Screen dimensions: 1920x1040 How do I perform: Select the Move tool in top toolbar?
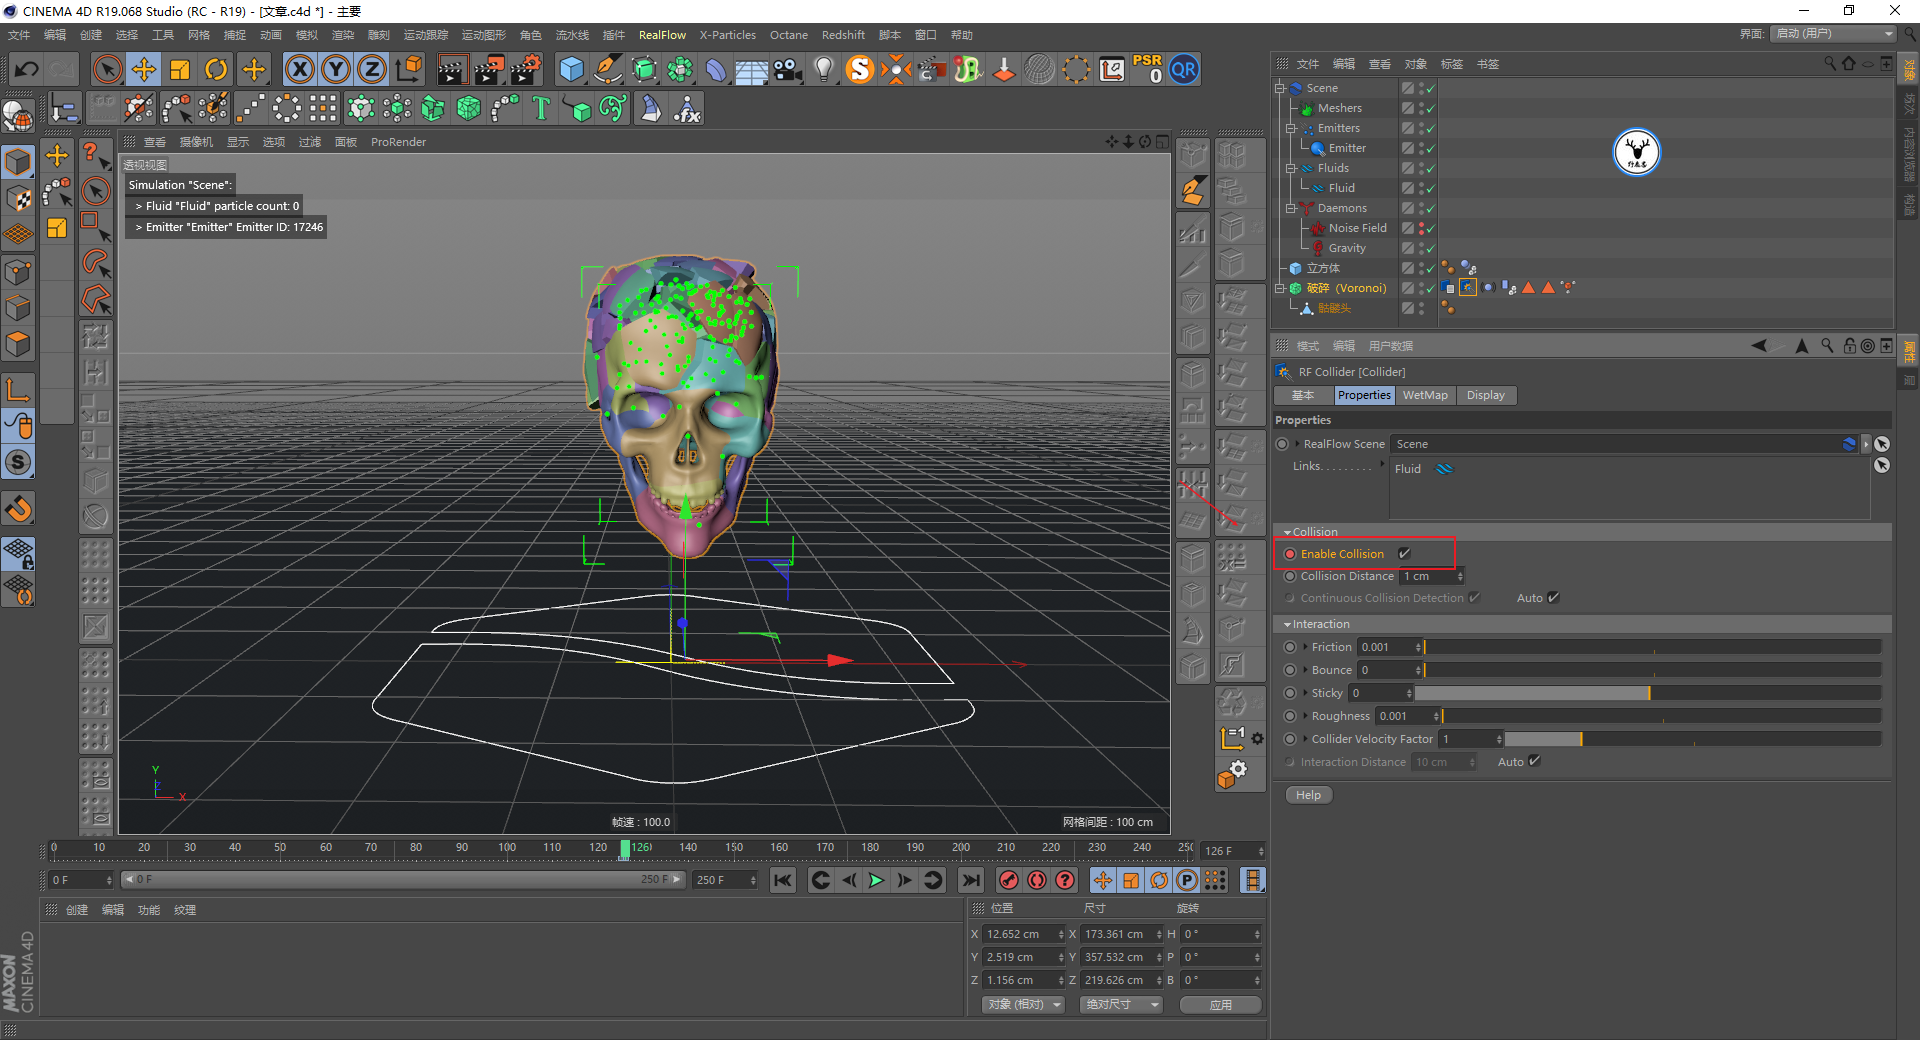pyautogui.click(x=144, y=70)
